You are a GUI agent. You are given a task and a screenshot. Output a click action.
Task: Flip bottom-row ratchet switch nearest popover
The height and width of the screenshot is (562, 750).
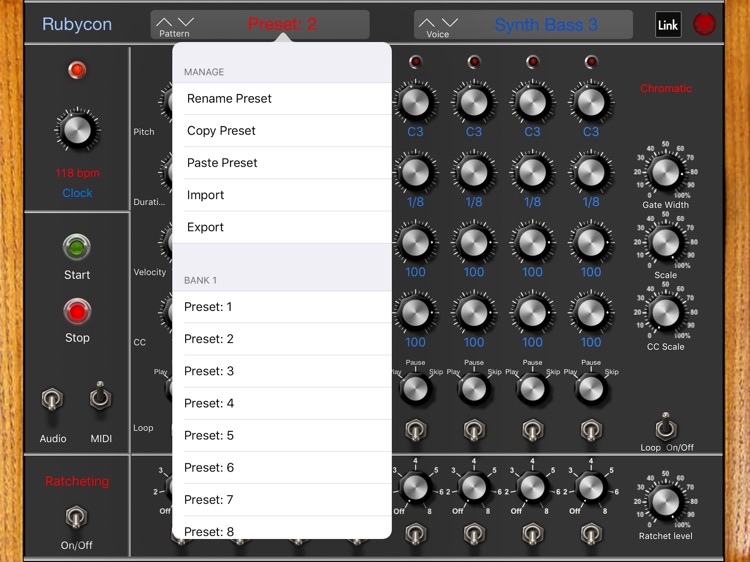(416, 533)
